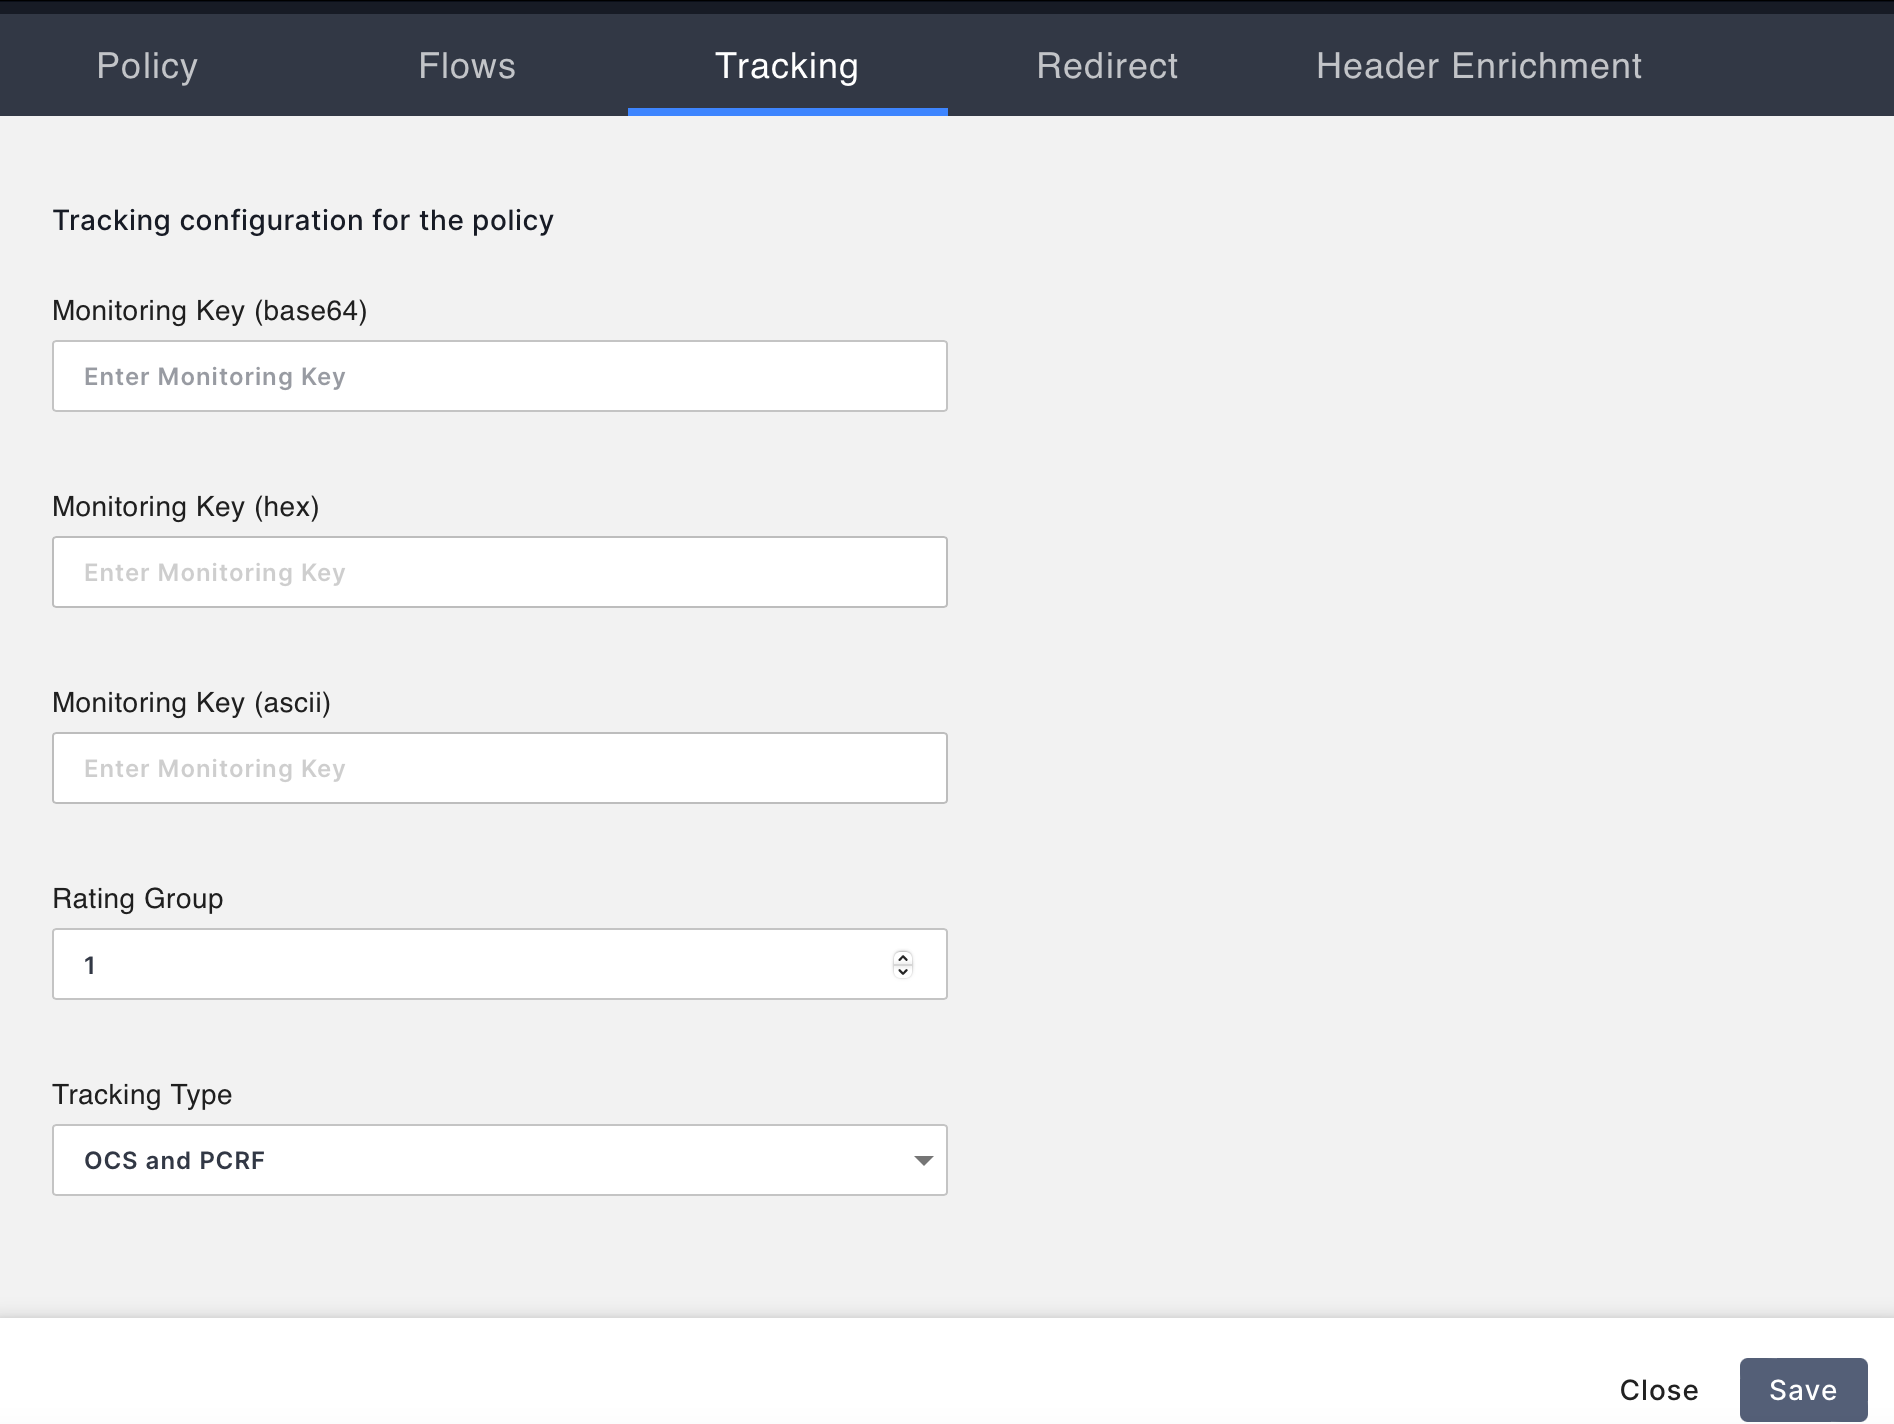Click the Save button
1894x1424 pixels.
tap(1803, 1389)
